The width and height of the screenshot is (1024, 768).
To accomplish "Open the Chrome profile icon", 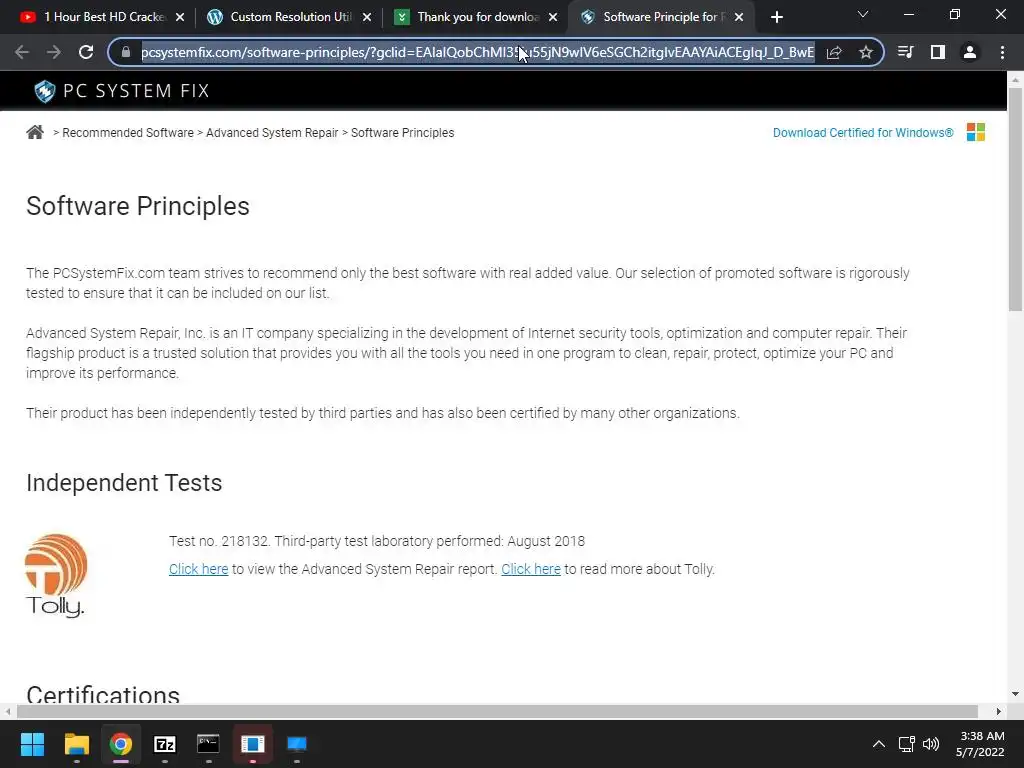I will pos(970,52).
